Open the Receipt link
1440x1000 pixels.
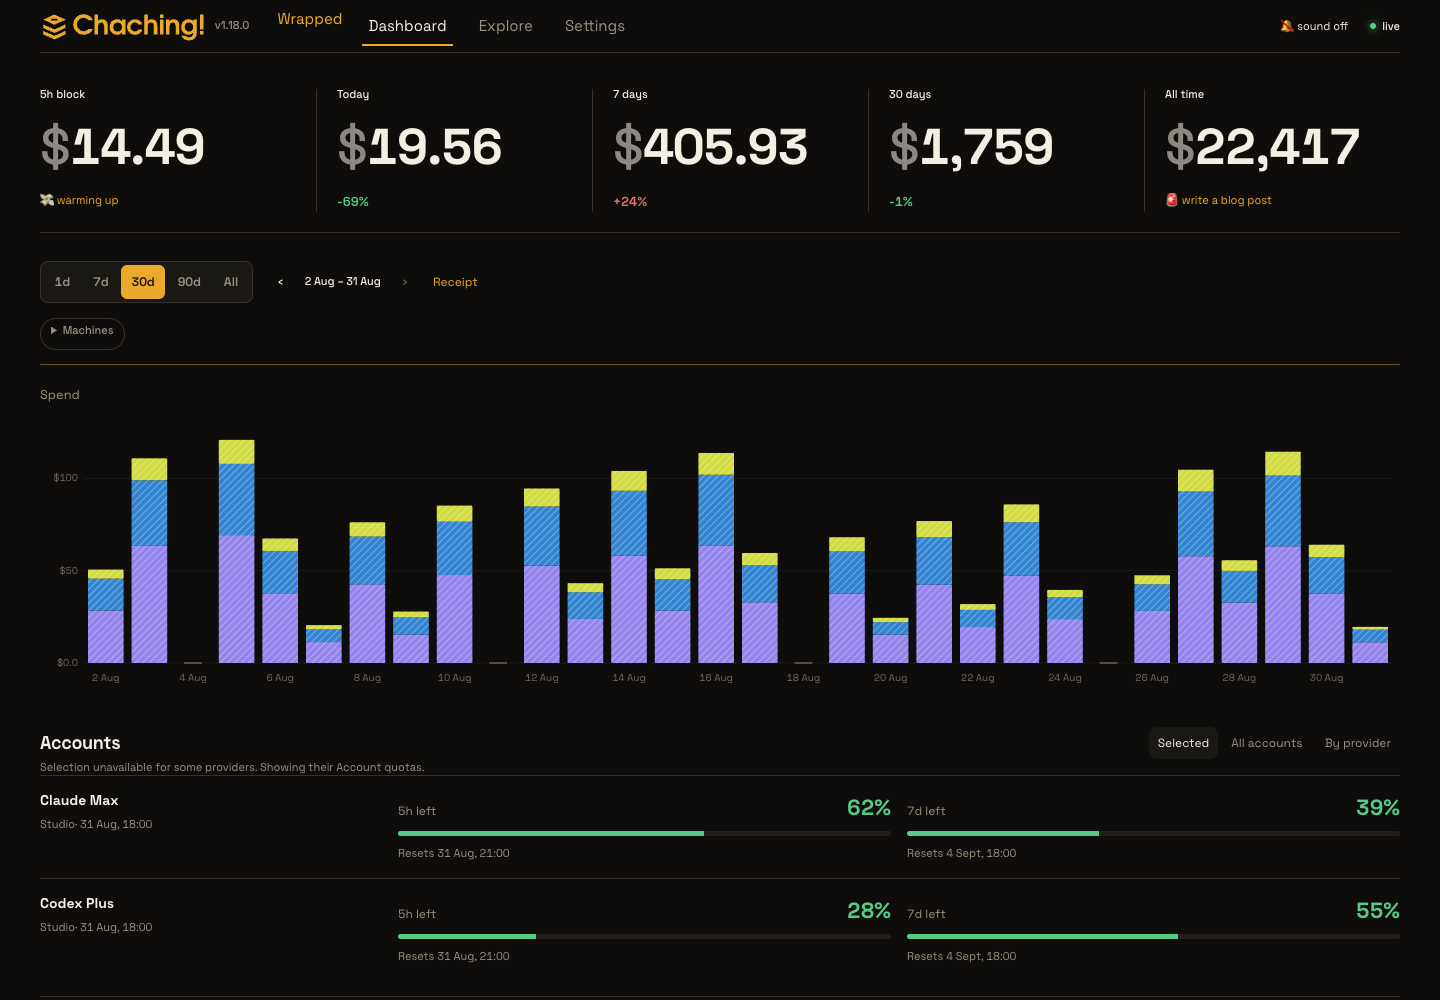[455, 282]
